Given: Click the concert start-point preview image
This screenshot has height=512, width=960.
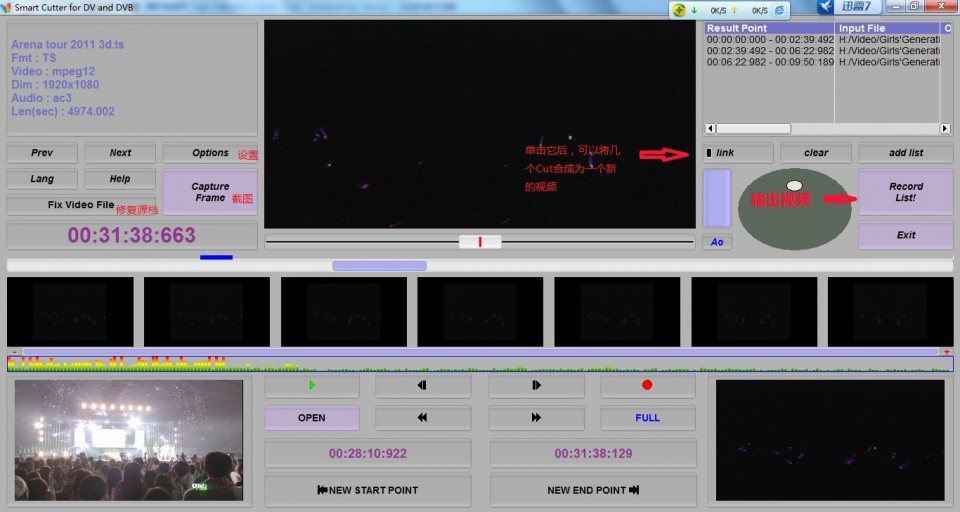Looking at the screenshot, I should tap(129, 440).
